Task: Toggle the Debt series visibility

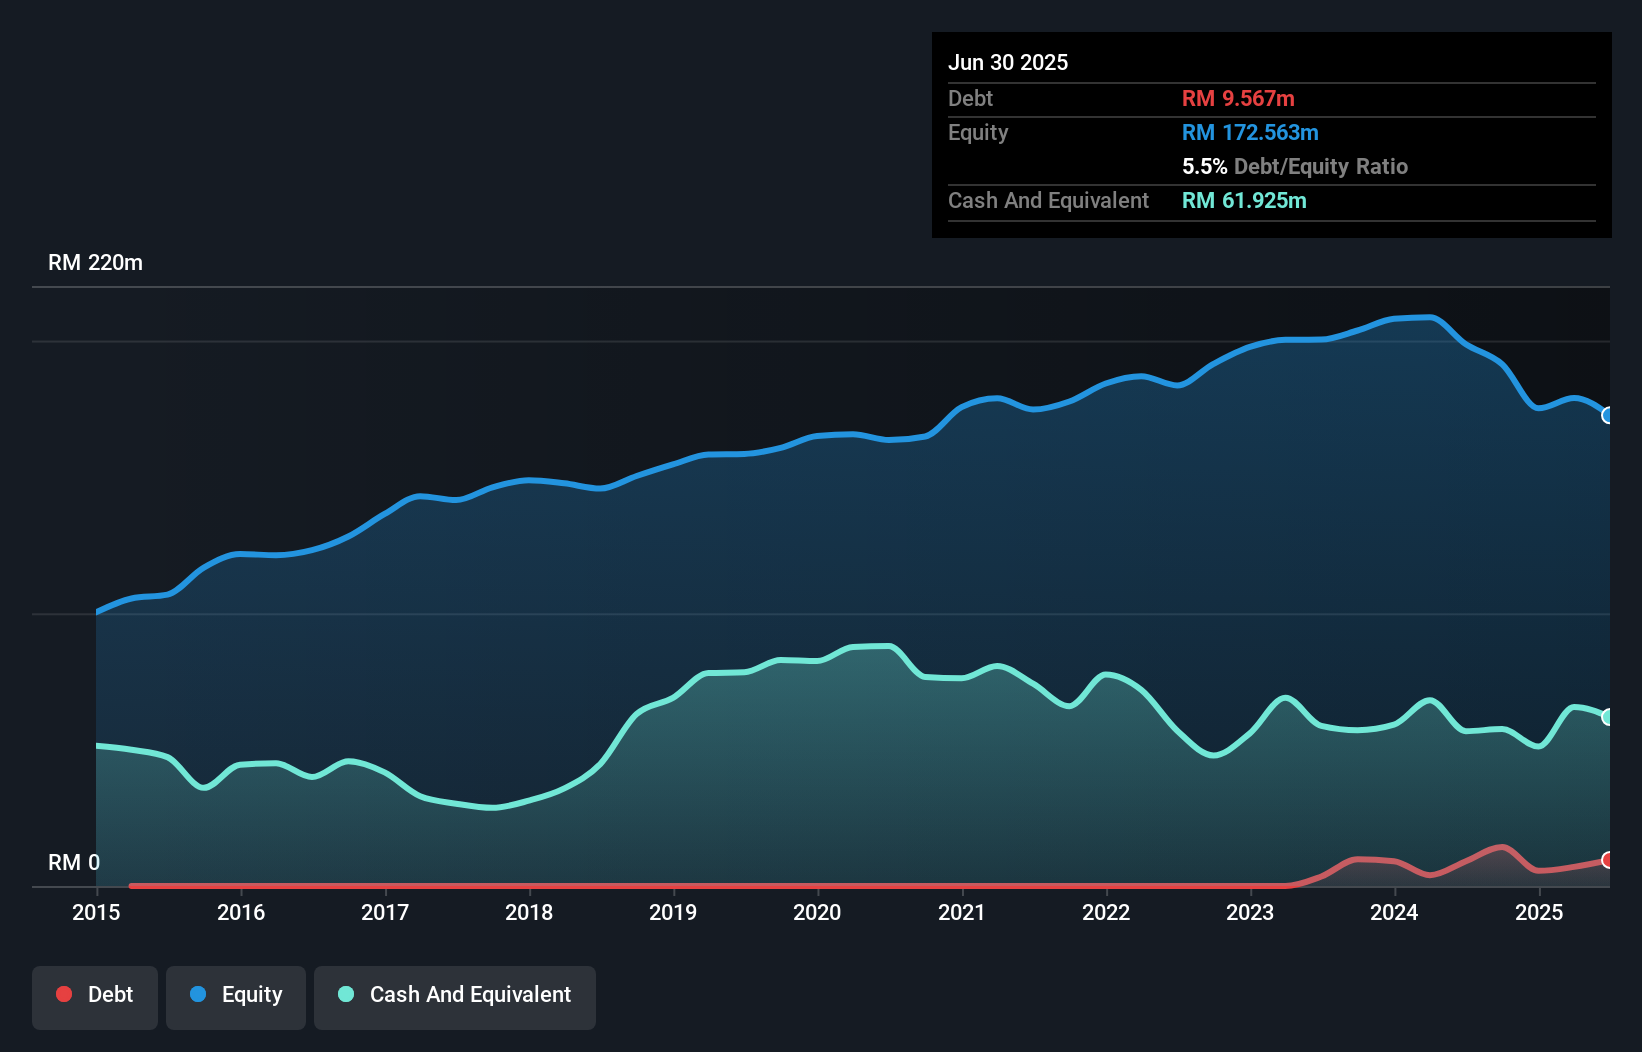Action: coord(95,994)
